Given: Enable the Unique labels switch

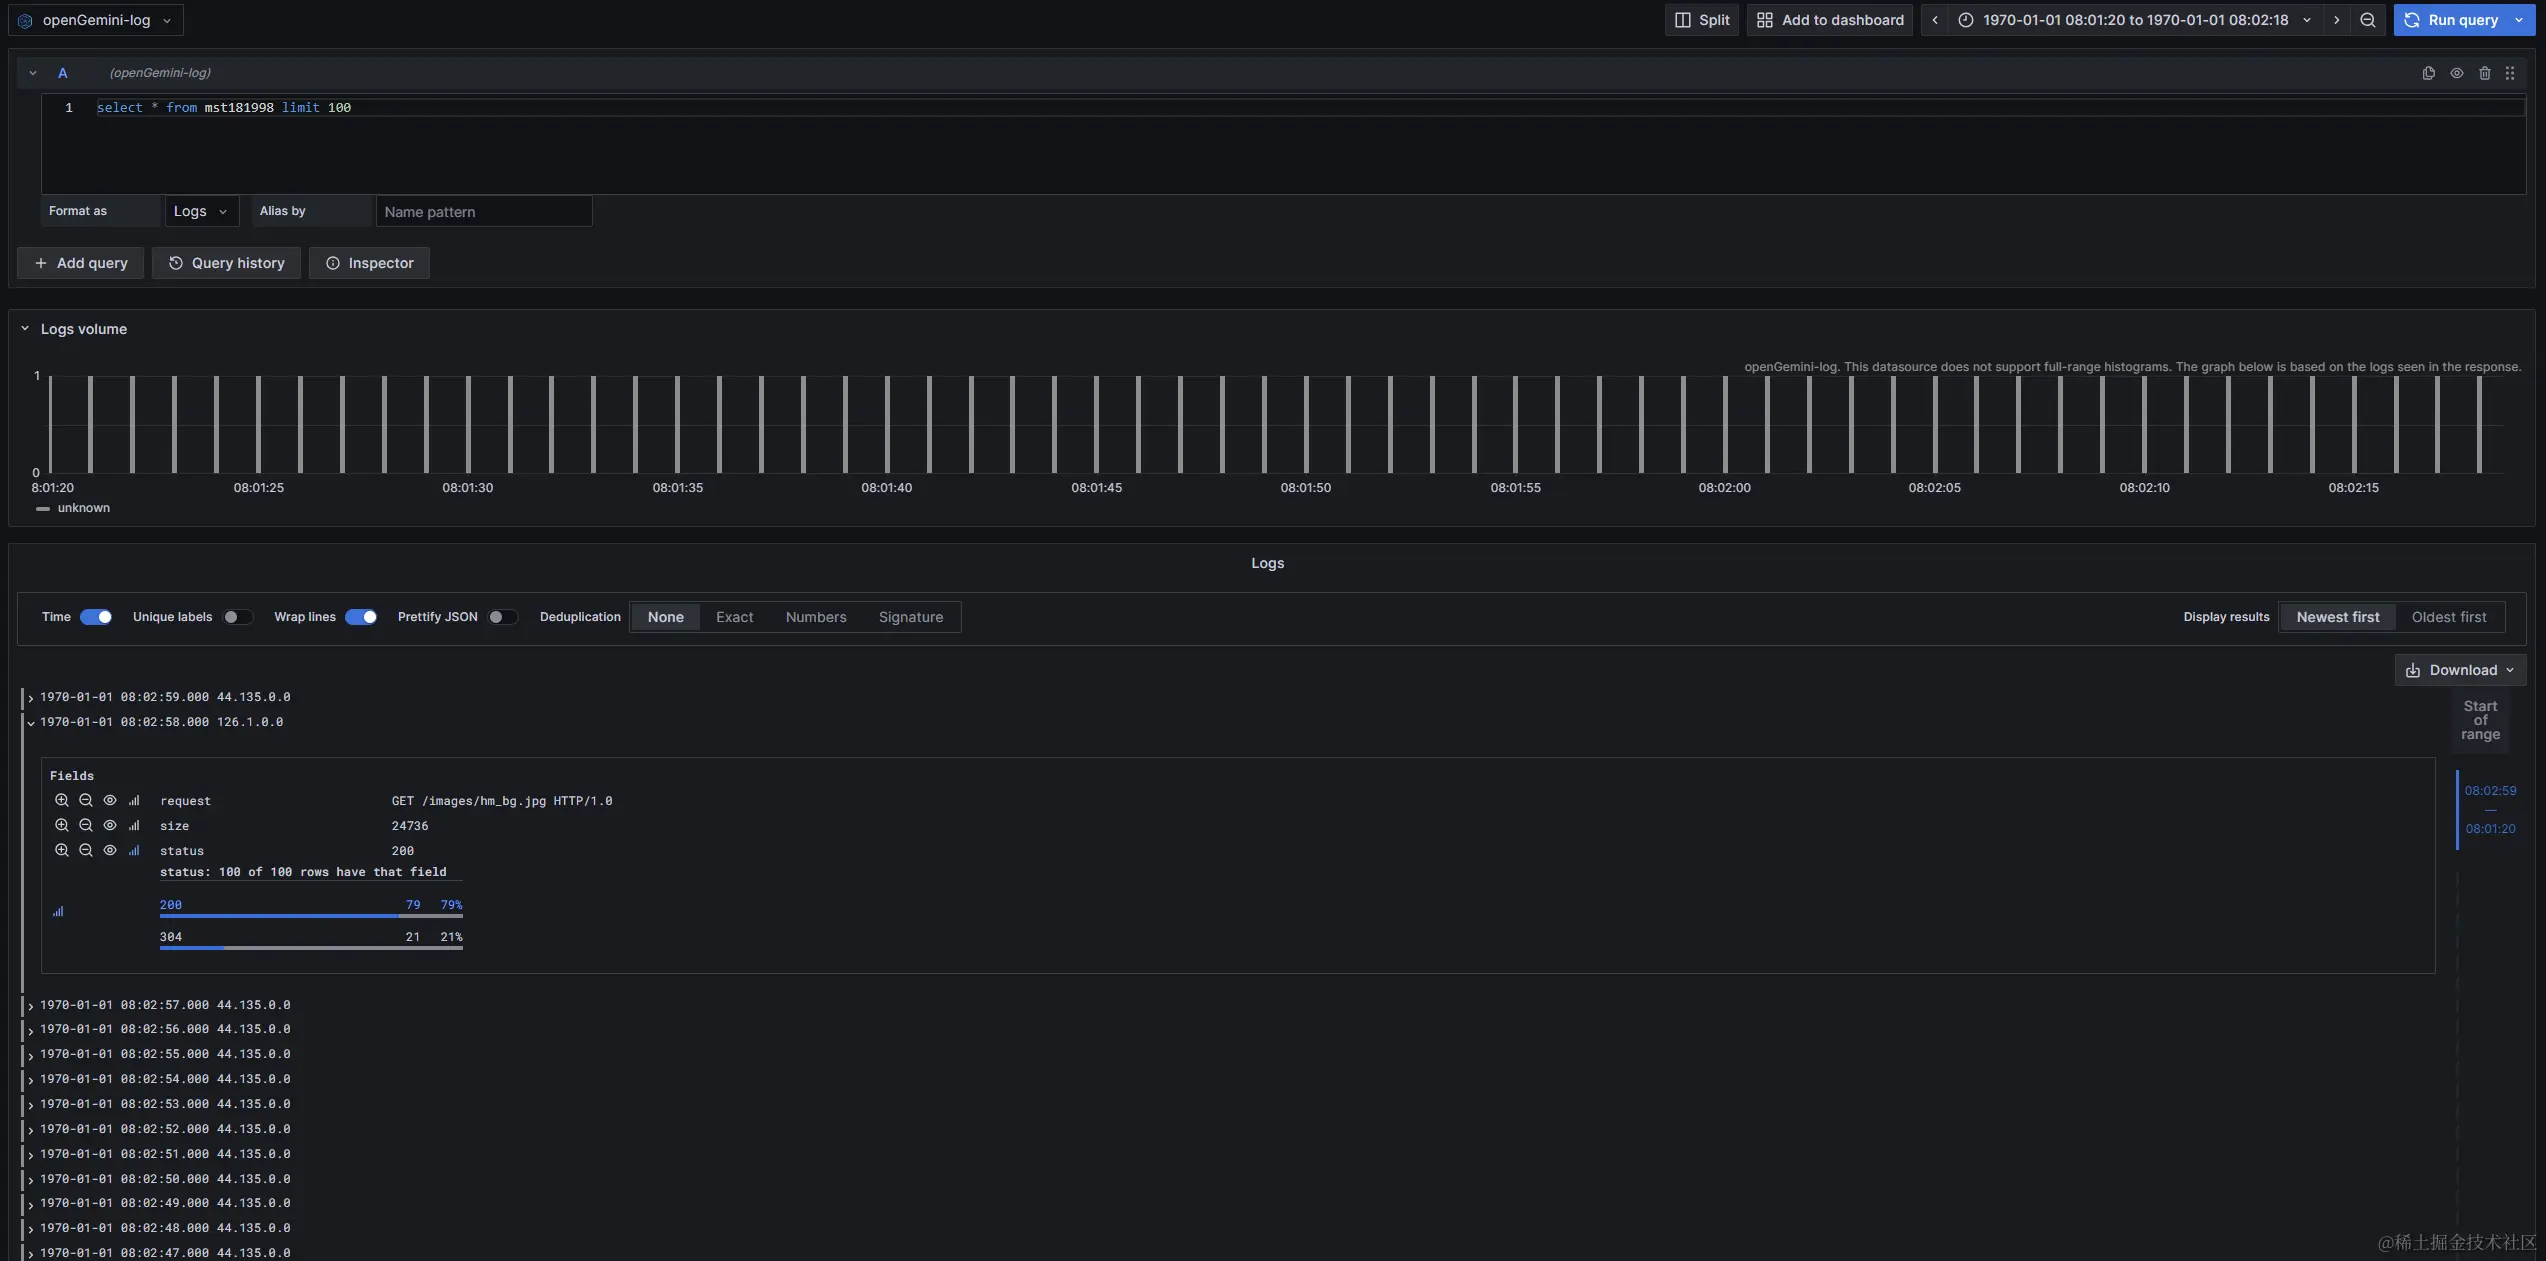Looking at the screenshot, I should point(237,617).
